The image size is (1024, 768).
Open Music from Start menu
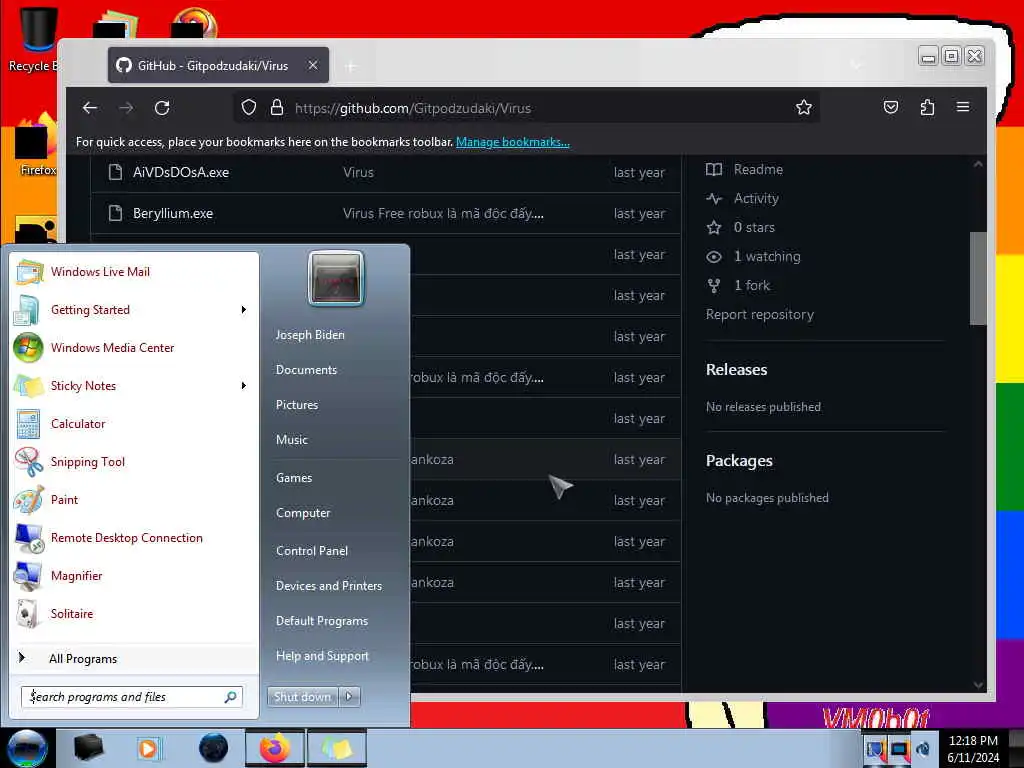tap(292, 440)
